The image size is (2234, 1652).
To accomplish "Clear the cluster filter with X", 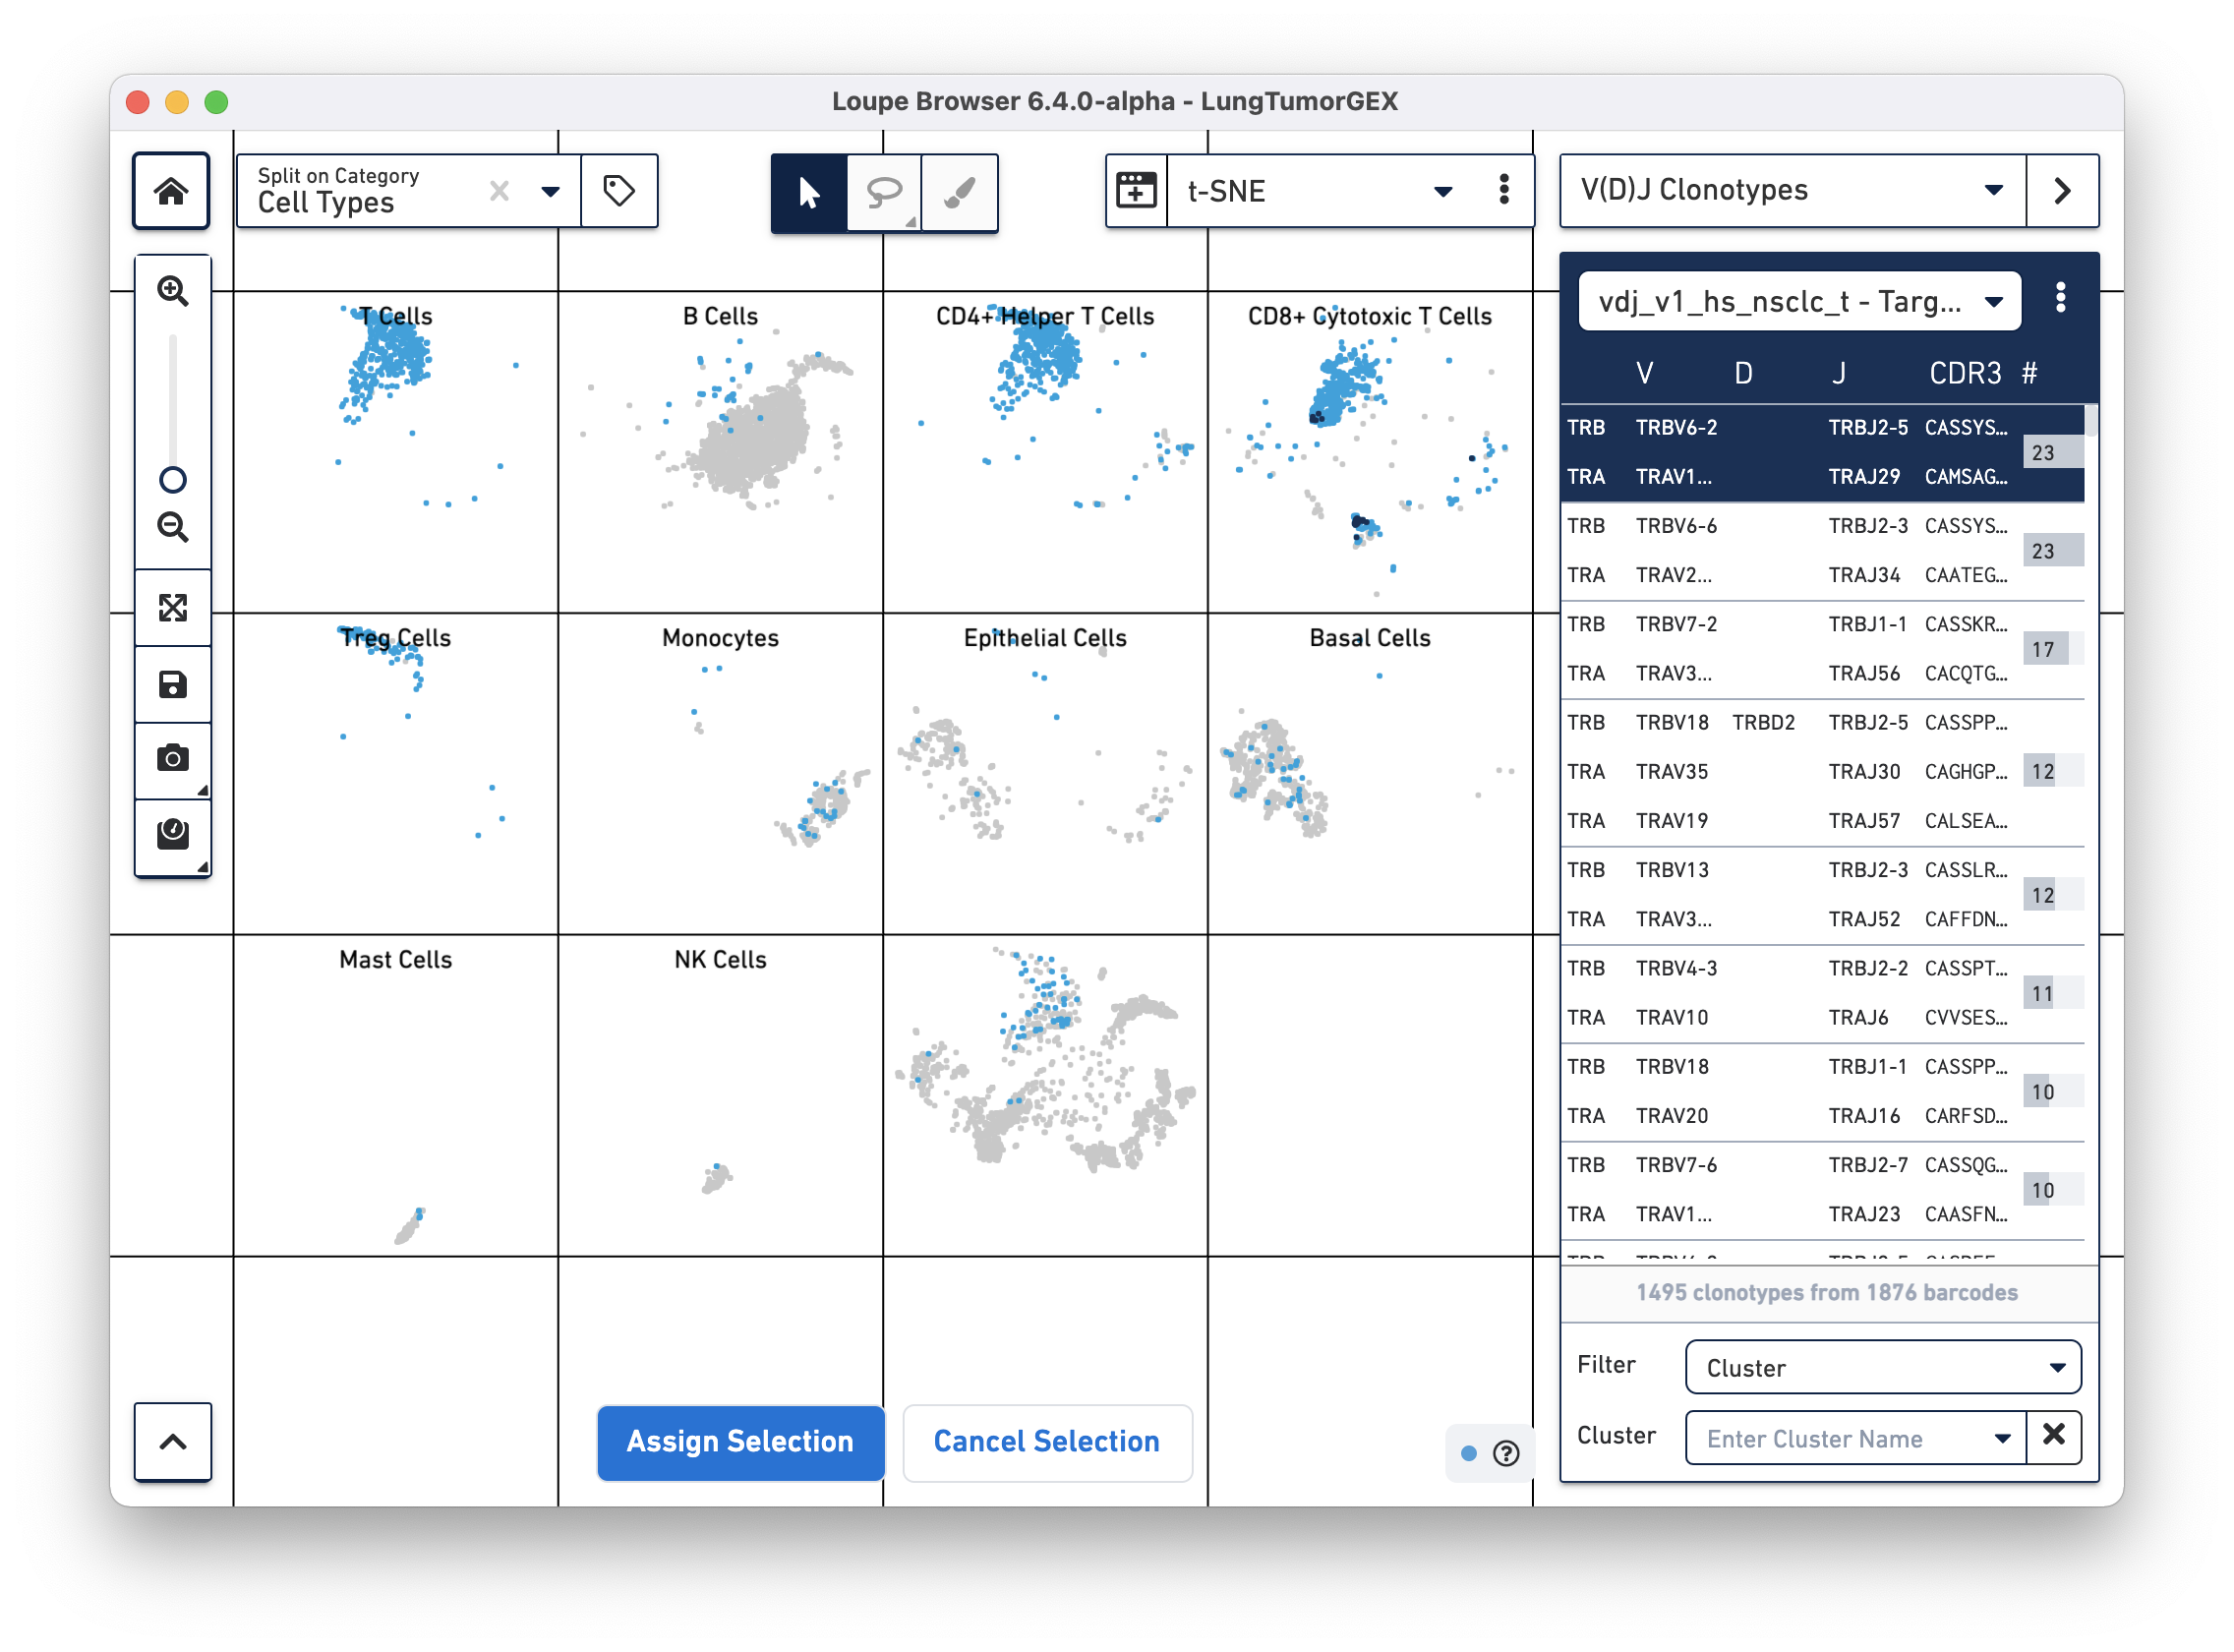I will click(x=2053, y=1435).
